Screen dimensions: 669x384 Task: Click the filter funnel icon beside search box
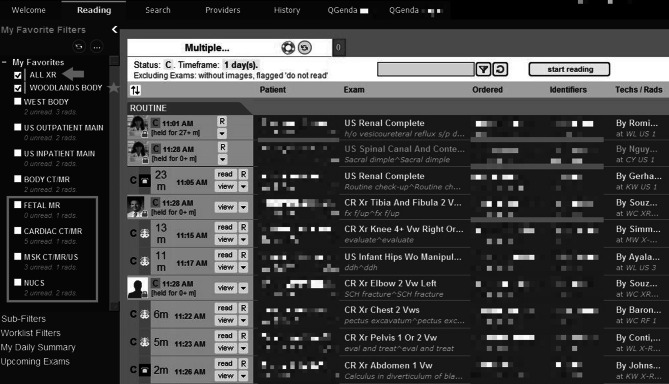(483, 69)
